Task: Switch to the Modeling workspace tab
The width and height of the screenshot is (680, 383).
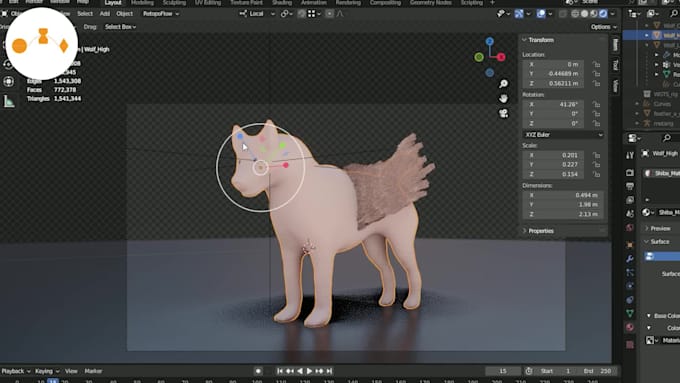Action: pos(142,3)
